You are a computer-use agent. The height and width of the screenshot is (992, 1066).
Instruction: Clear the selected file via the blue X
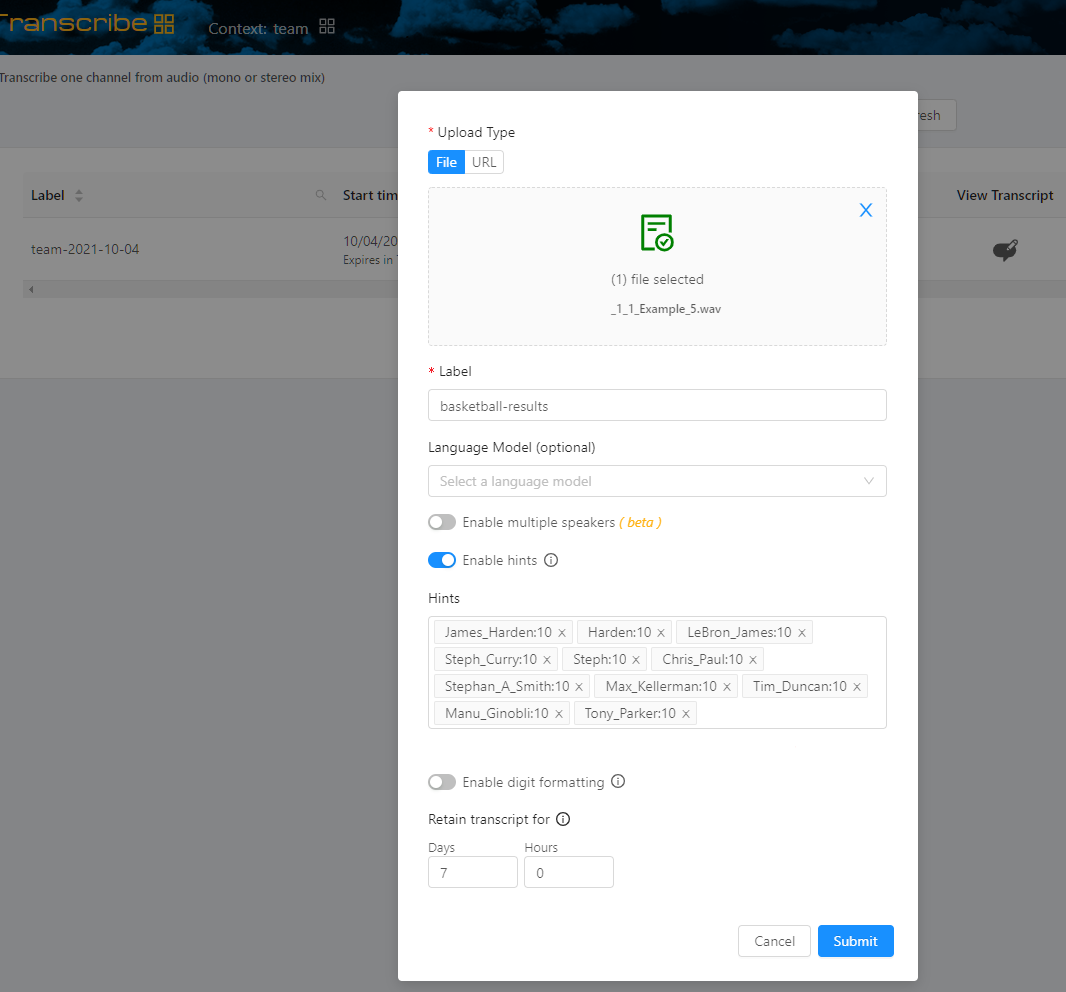(865, 210)
